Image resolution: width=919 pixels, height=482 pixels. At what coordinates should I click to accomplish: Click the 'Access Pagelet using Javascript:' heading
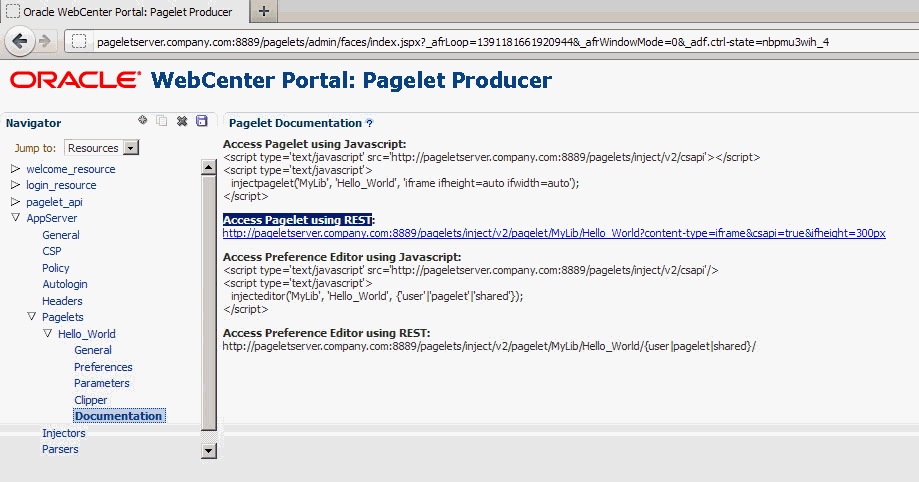[315, 144]
